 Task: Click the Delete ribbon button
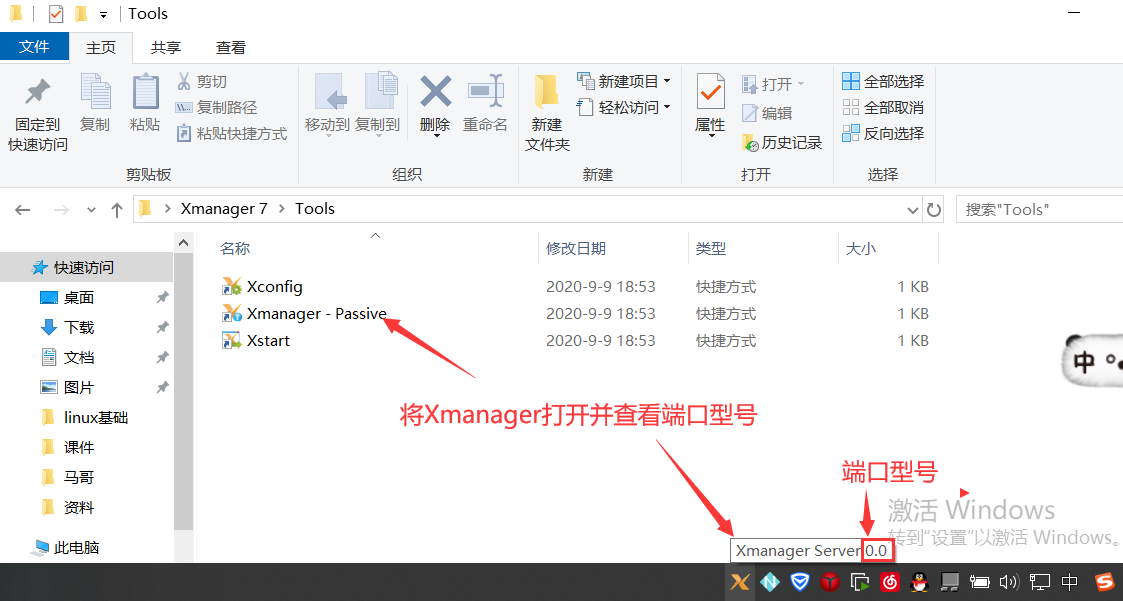coord(435,105)
